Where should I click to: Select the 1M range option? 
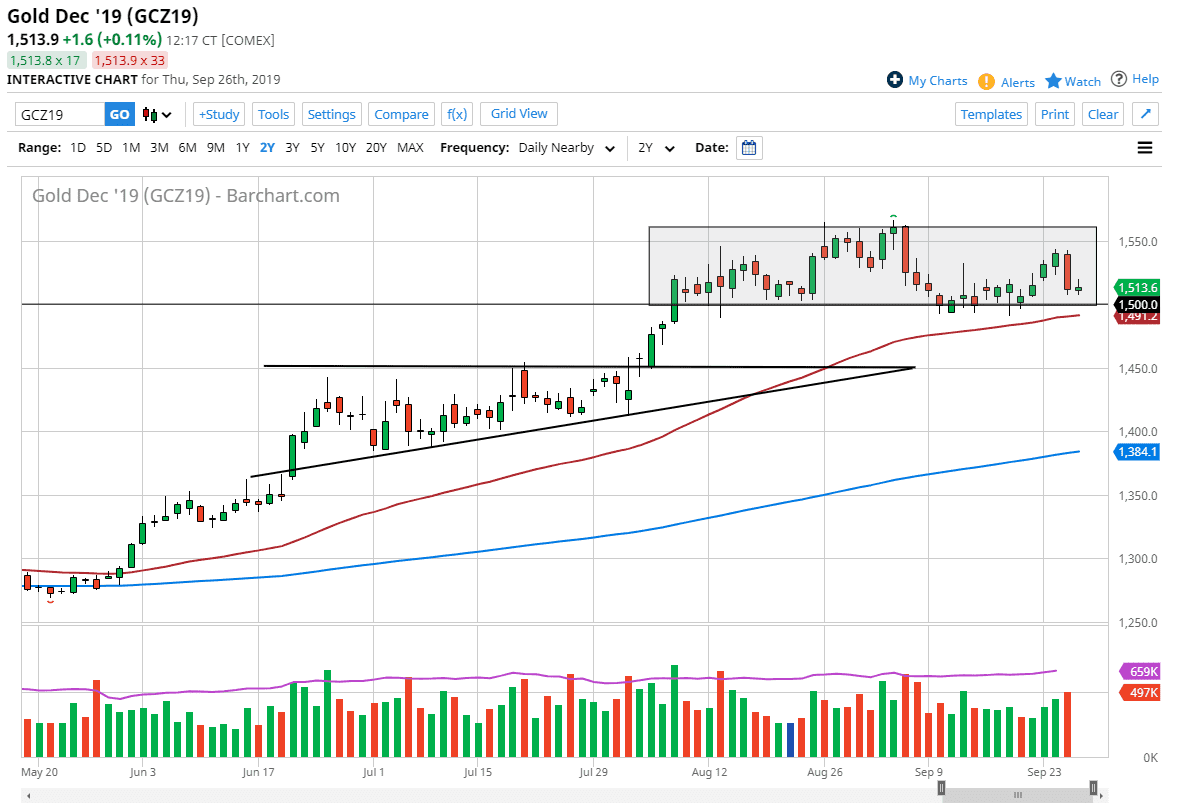131,146
